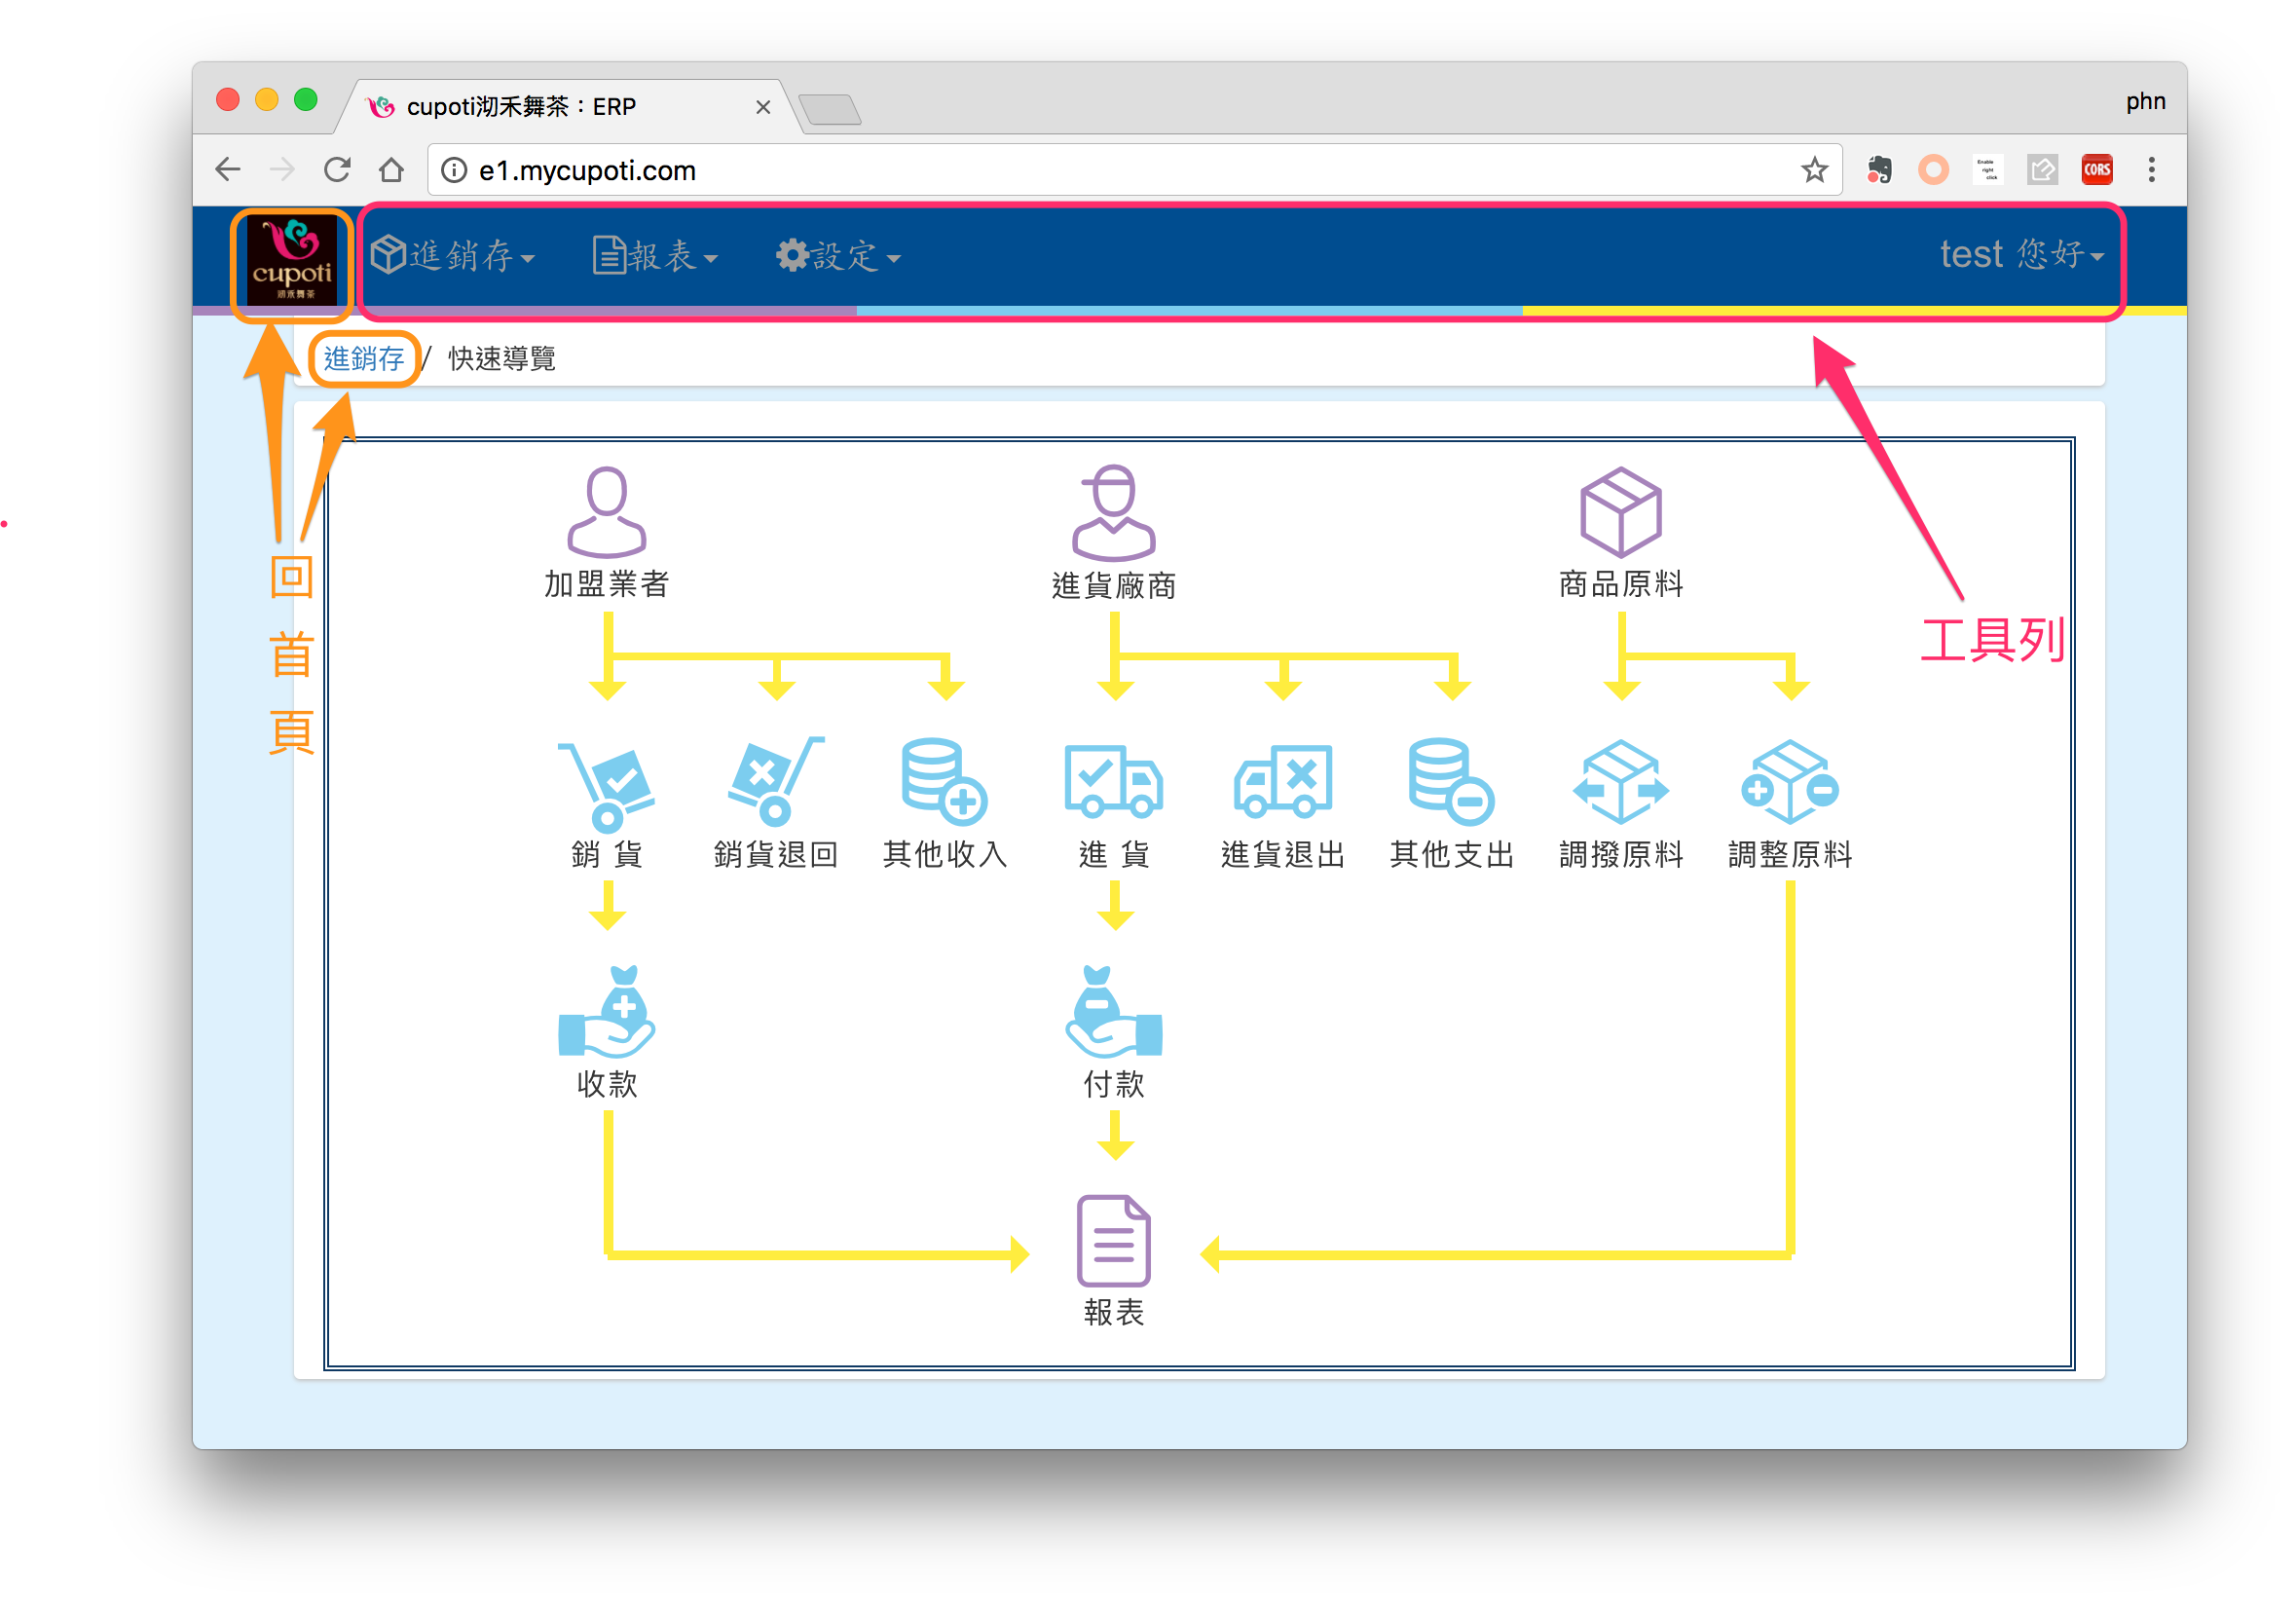Bookmark page with the star icon
This screenshot has height=1605, width=2296.
click(x=1814, y=170)
